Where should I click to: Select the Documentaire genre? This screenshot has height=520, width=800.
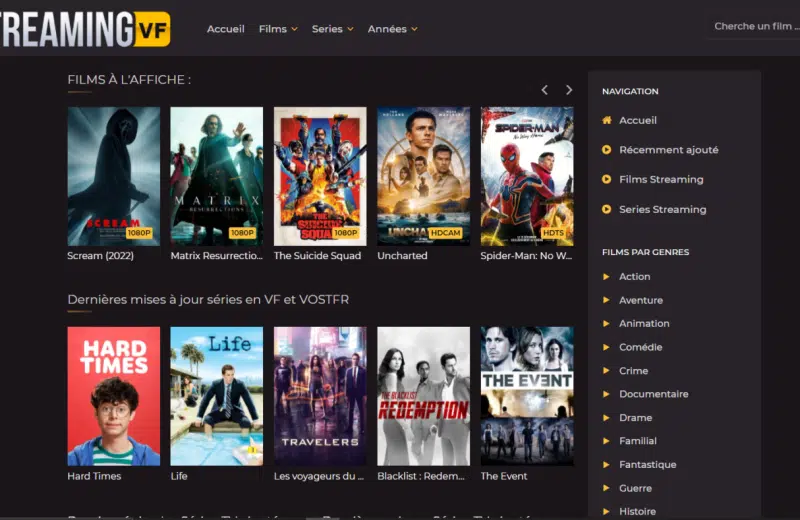pos(654,394)
